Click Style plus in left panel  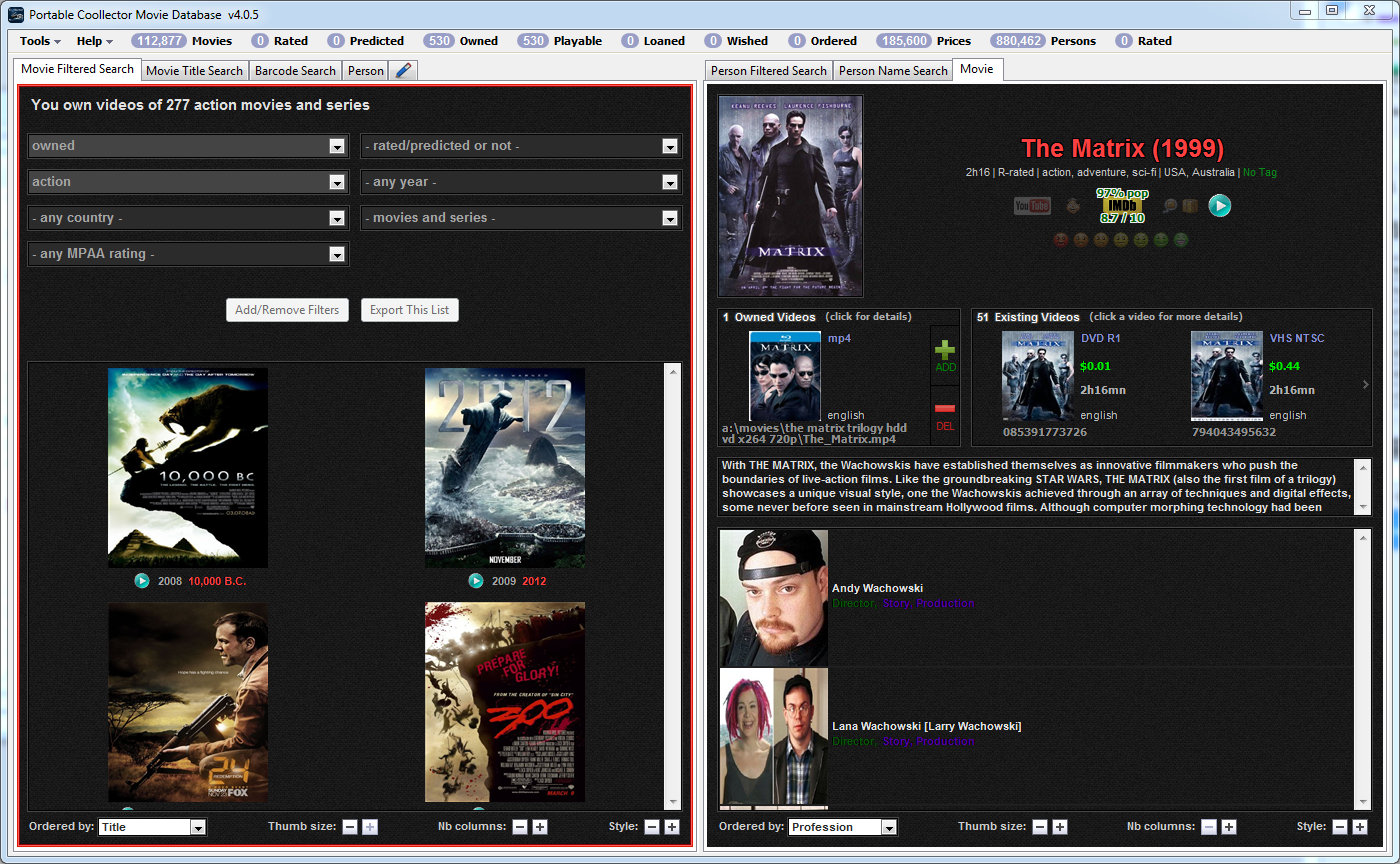(x=672, y=827)
